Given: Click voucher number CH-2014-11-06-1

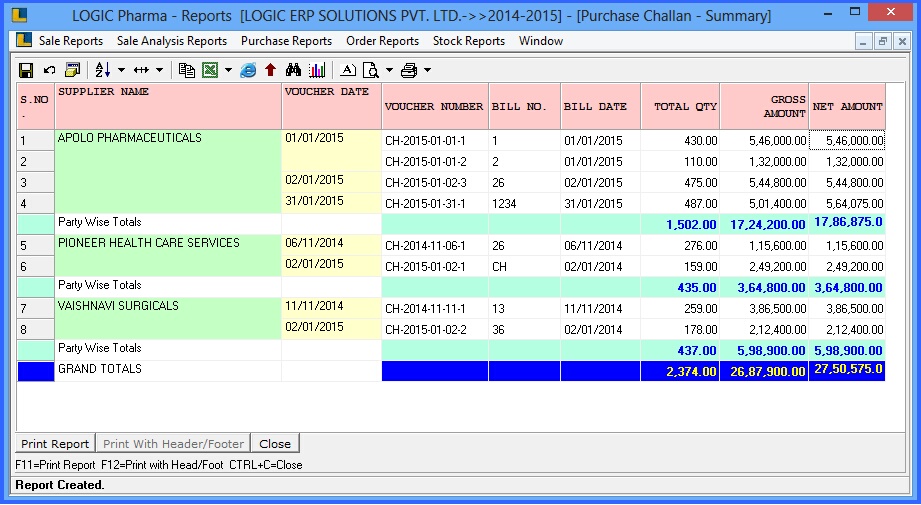Looking at the screenshot, I should (435, 245).
